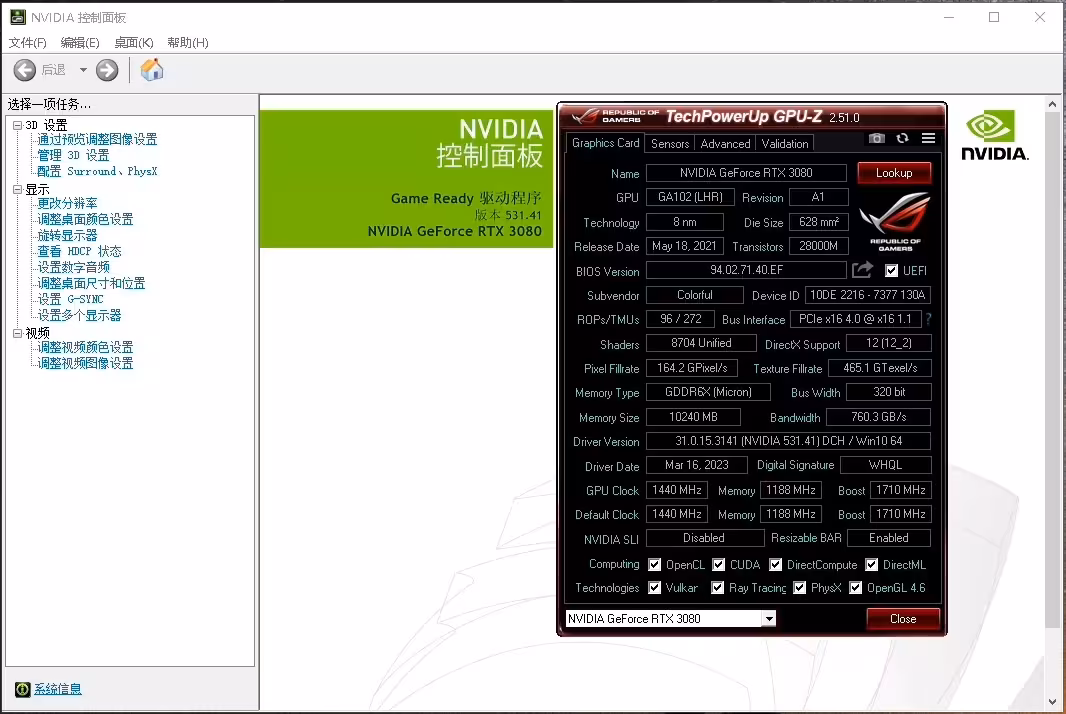Click the BIOS Version field 94.02.71.40.EF
The width and height of the screenshot is (1066, 714).
click(x=746, y=270)
